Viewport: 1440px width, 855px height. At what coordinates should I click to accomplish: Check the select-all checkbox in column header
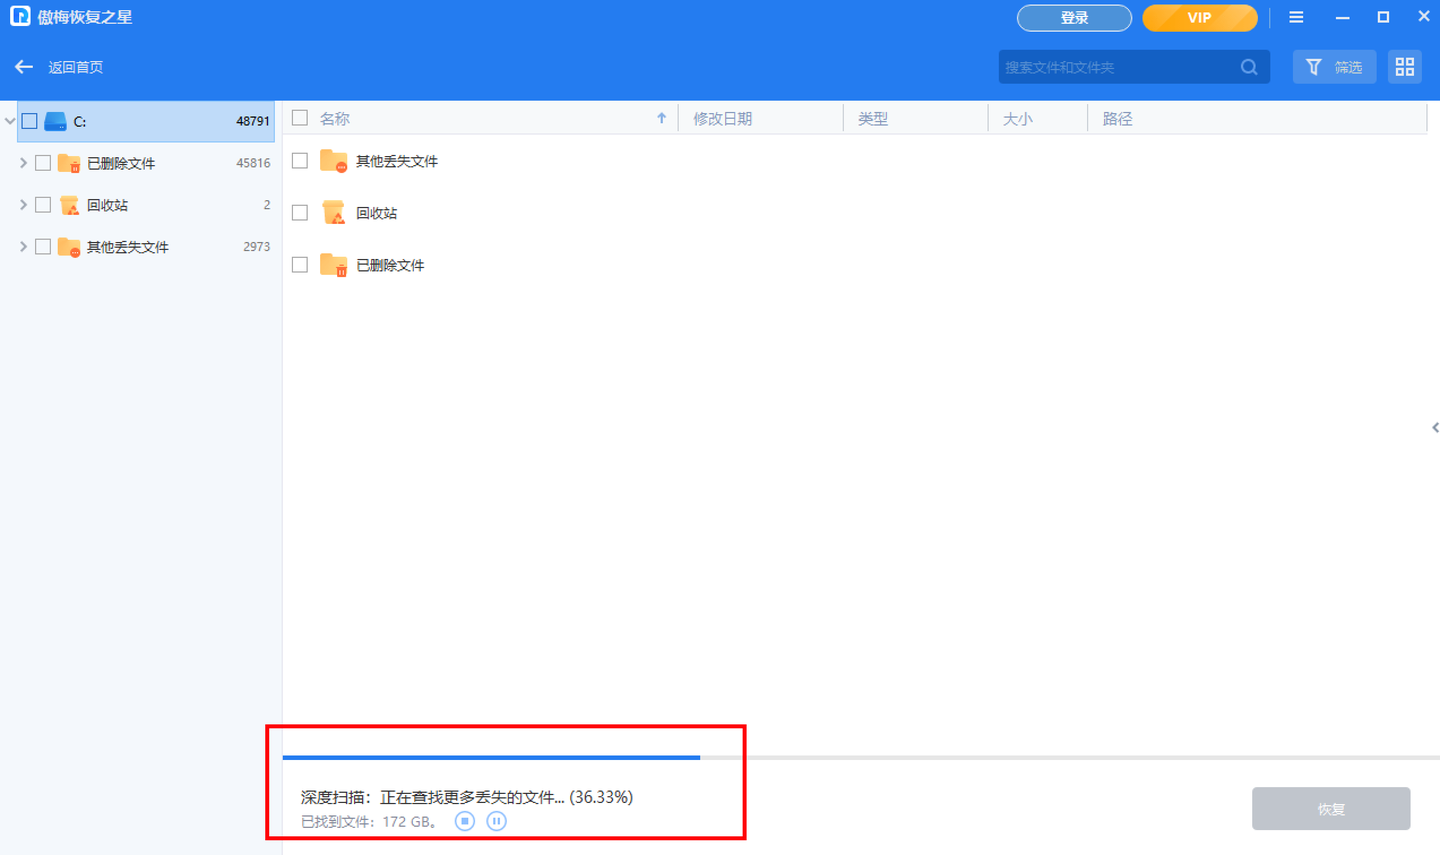pos(299,117)
